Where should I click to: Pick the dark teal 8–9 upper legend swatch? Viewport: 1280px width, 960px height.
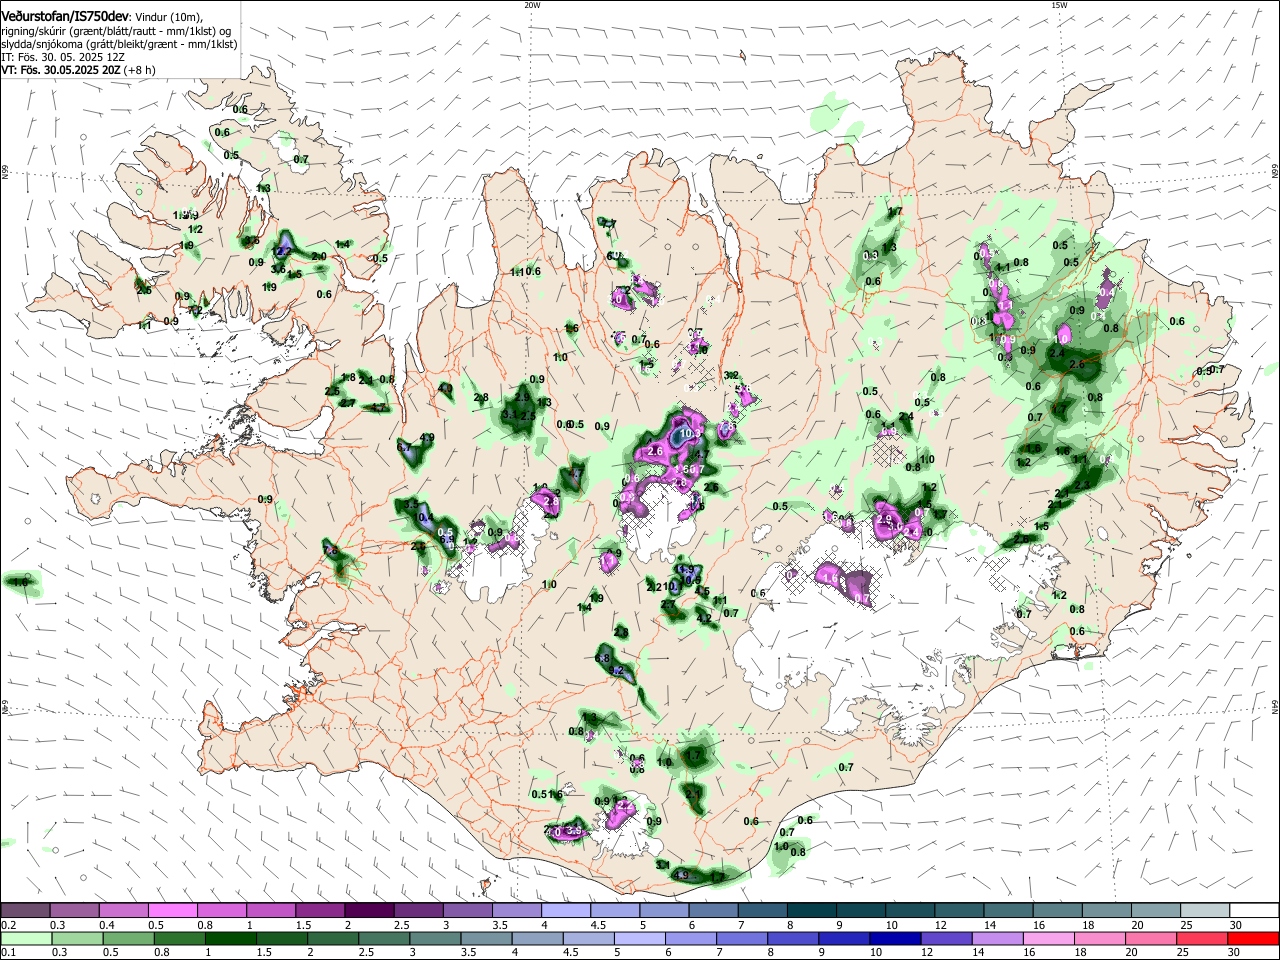(x=812, y=911)
